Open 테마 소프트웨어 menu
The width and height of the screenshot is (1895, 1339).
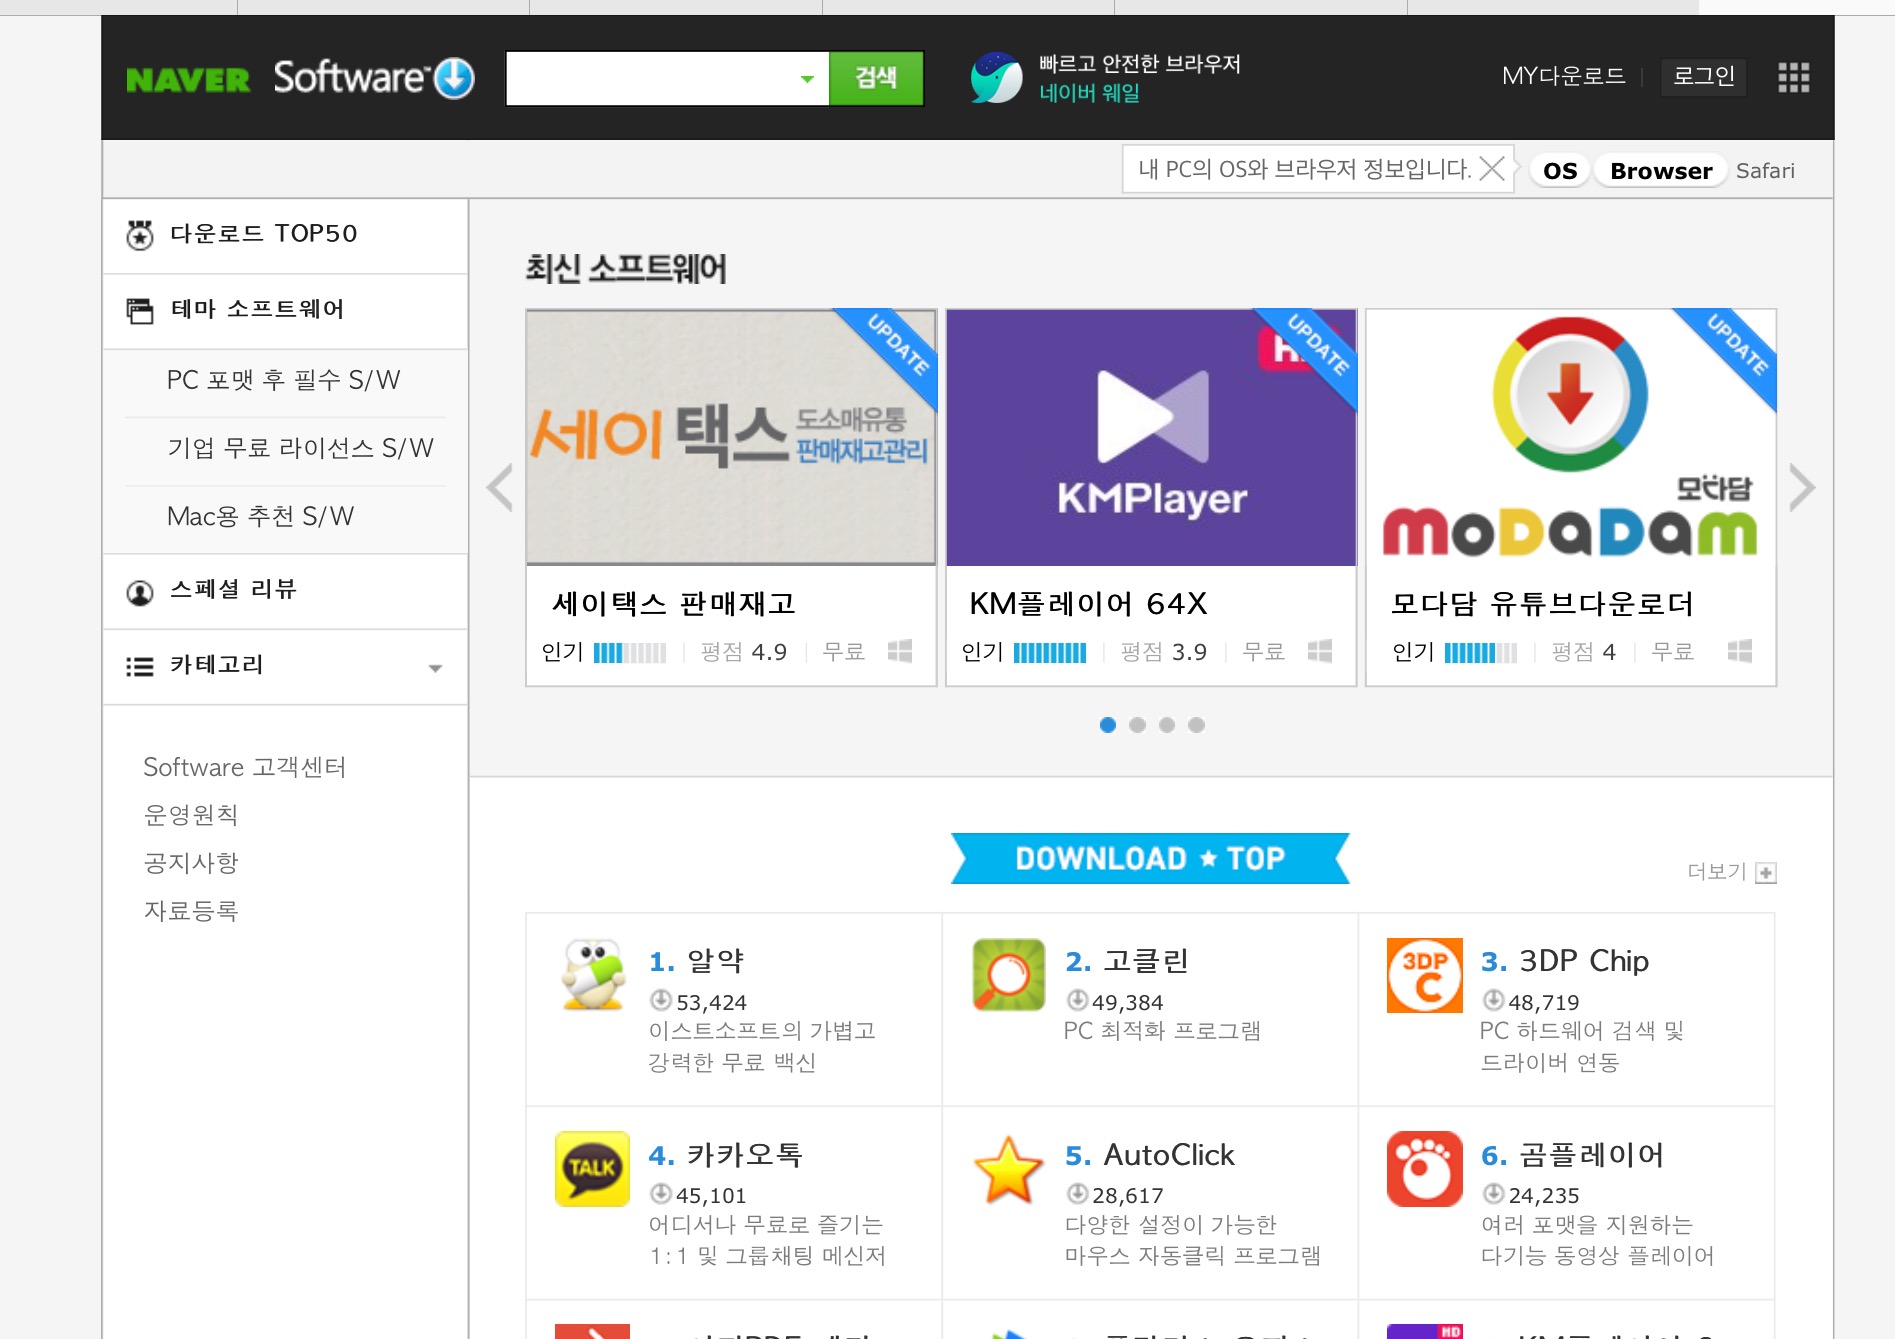pyautogui.click(x=285, y=311)
